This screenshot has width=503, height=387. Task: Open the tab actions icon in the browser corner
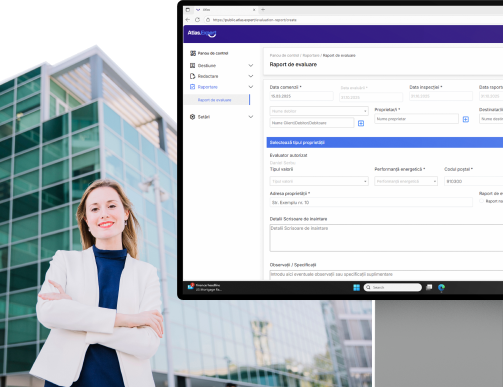pos(188,10)
